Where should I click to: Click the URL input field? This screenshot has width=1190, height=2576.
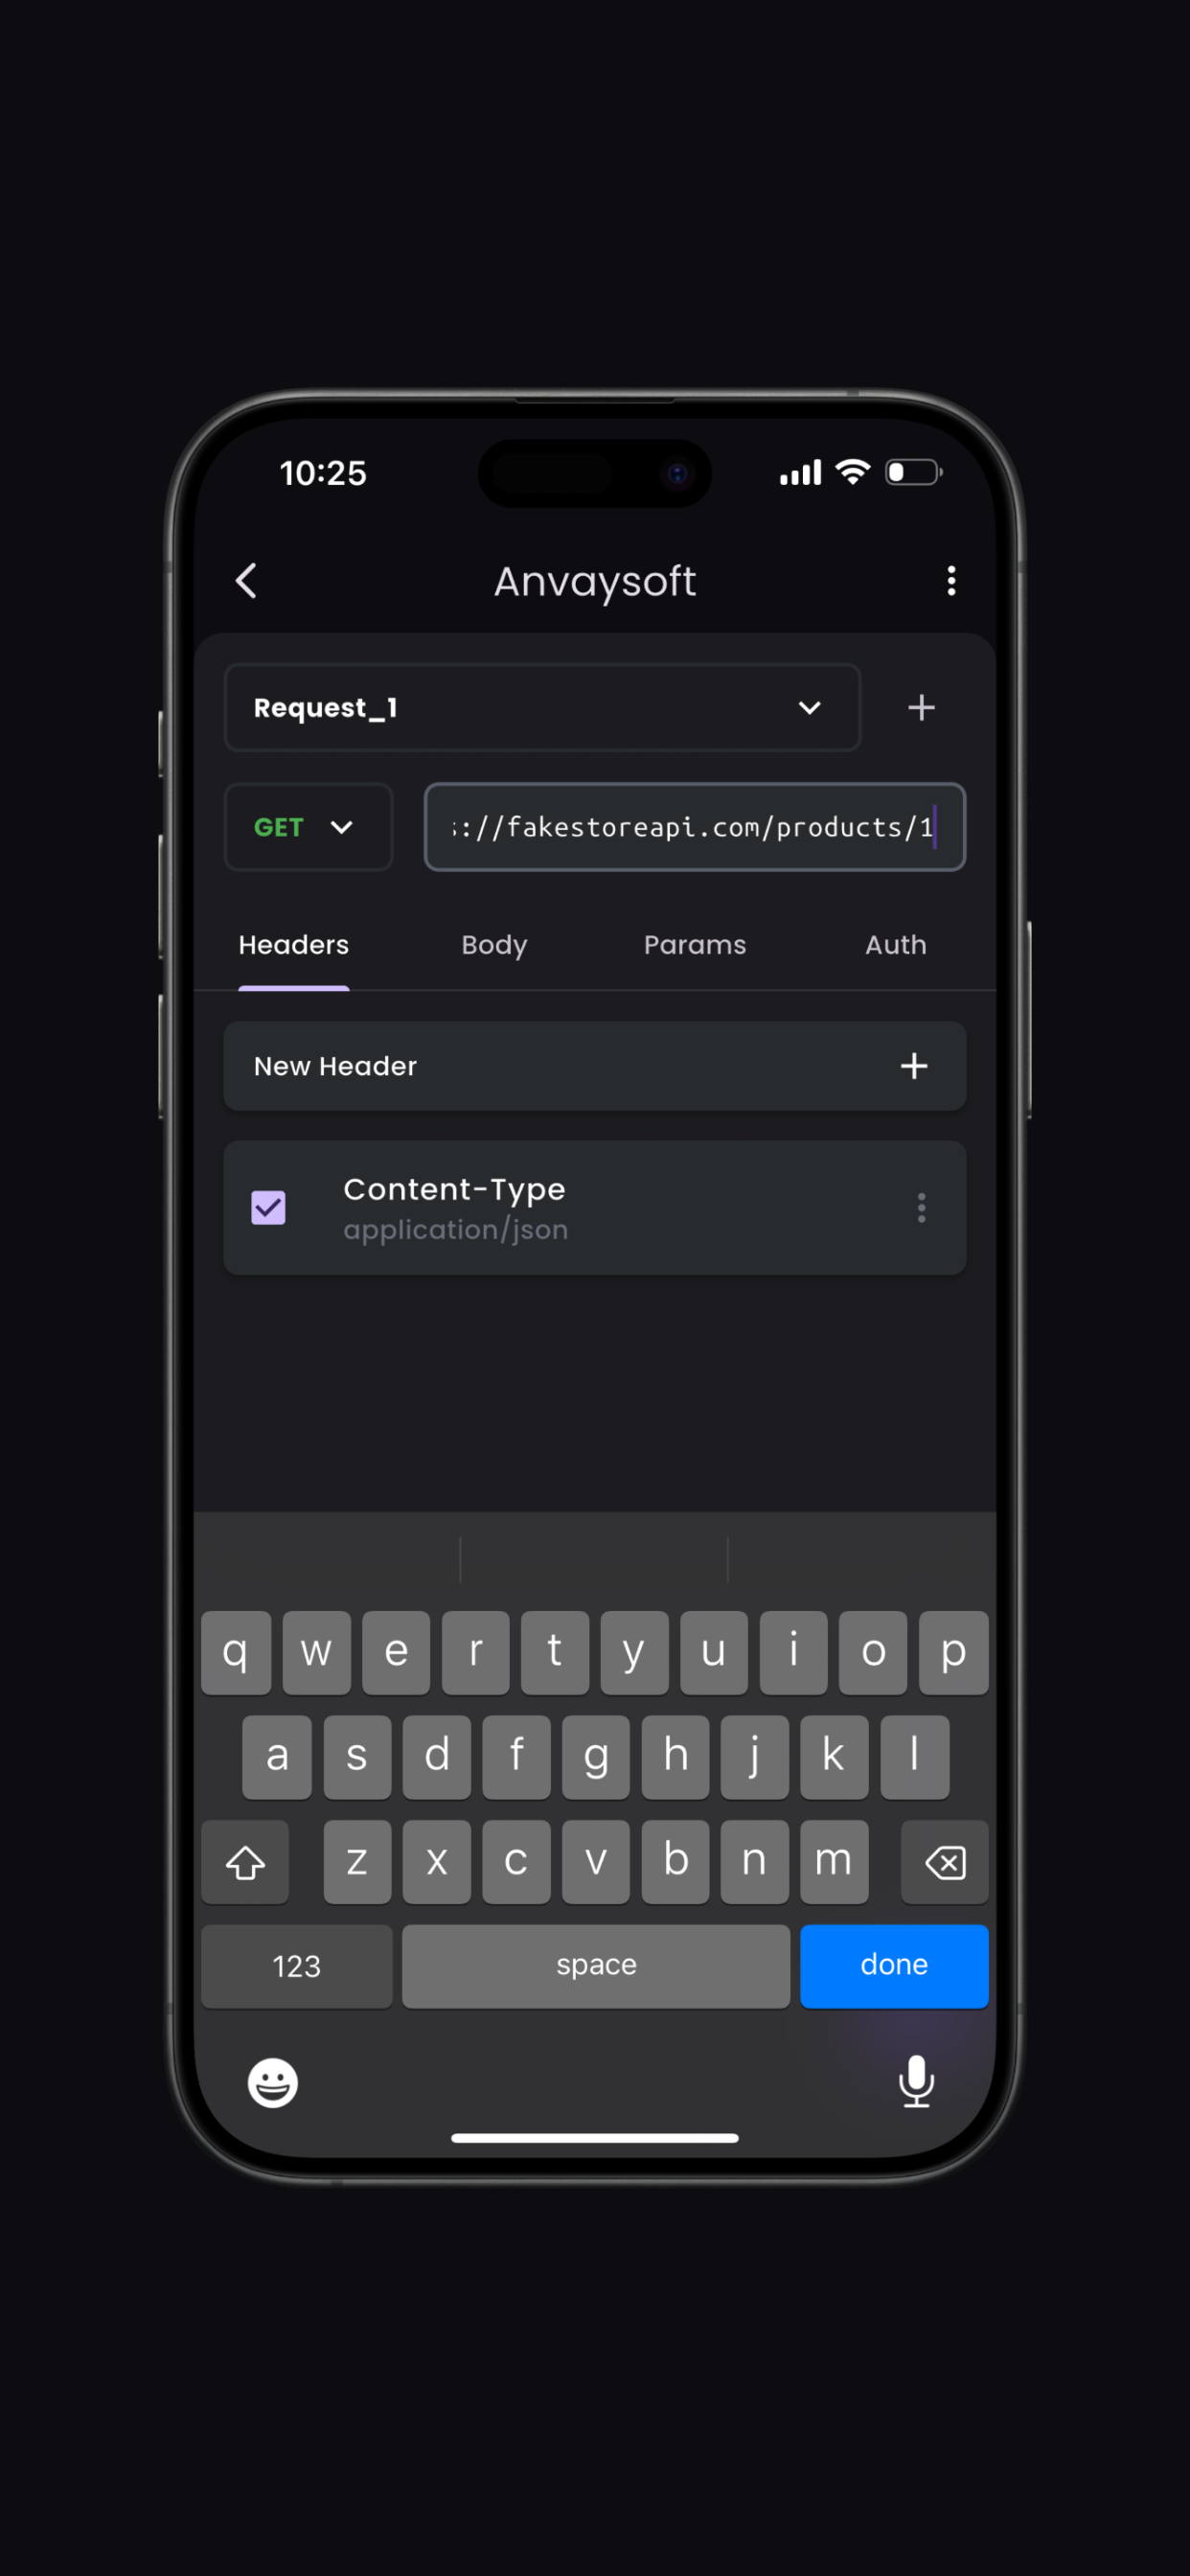point(695,827)
